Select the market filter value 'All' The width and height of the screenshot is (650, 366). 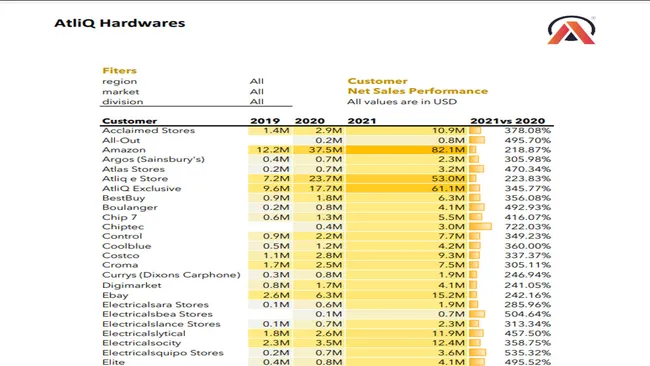(x=257, y=92)
